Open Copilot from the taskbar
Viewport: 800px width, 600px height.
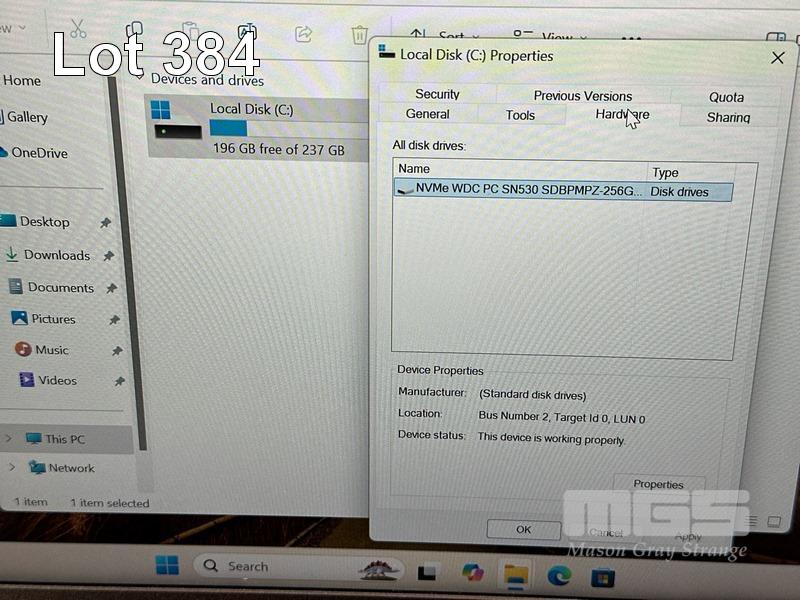(x=471, y=573)
